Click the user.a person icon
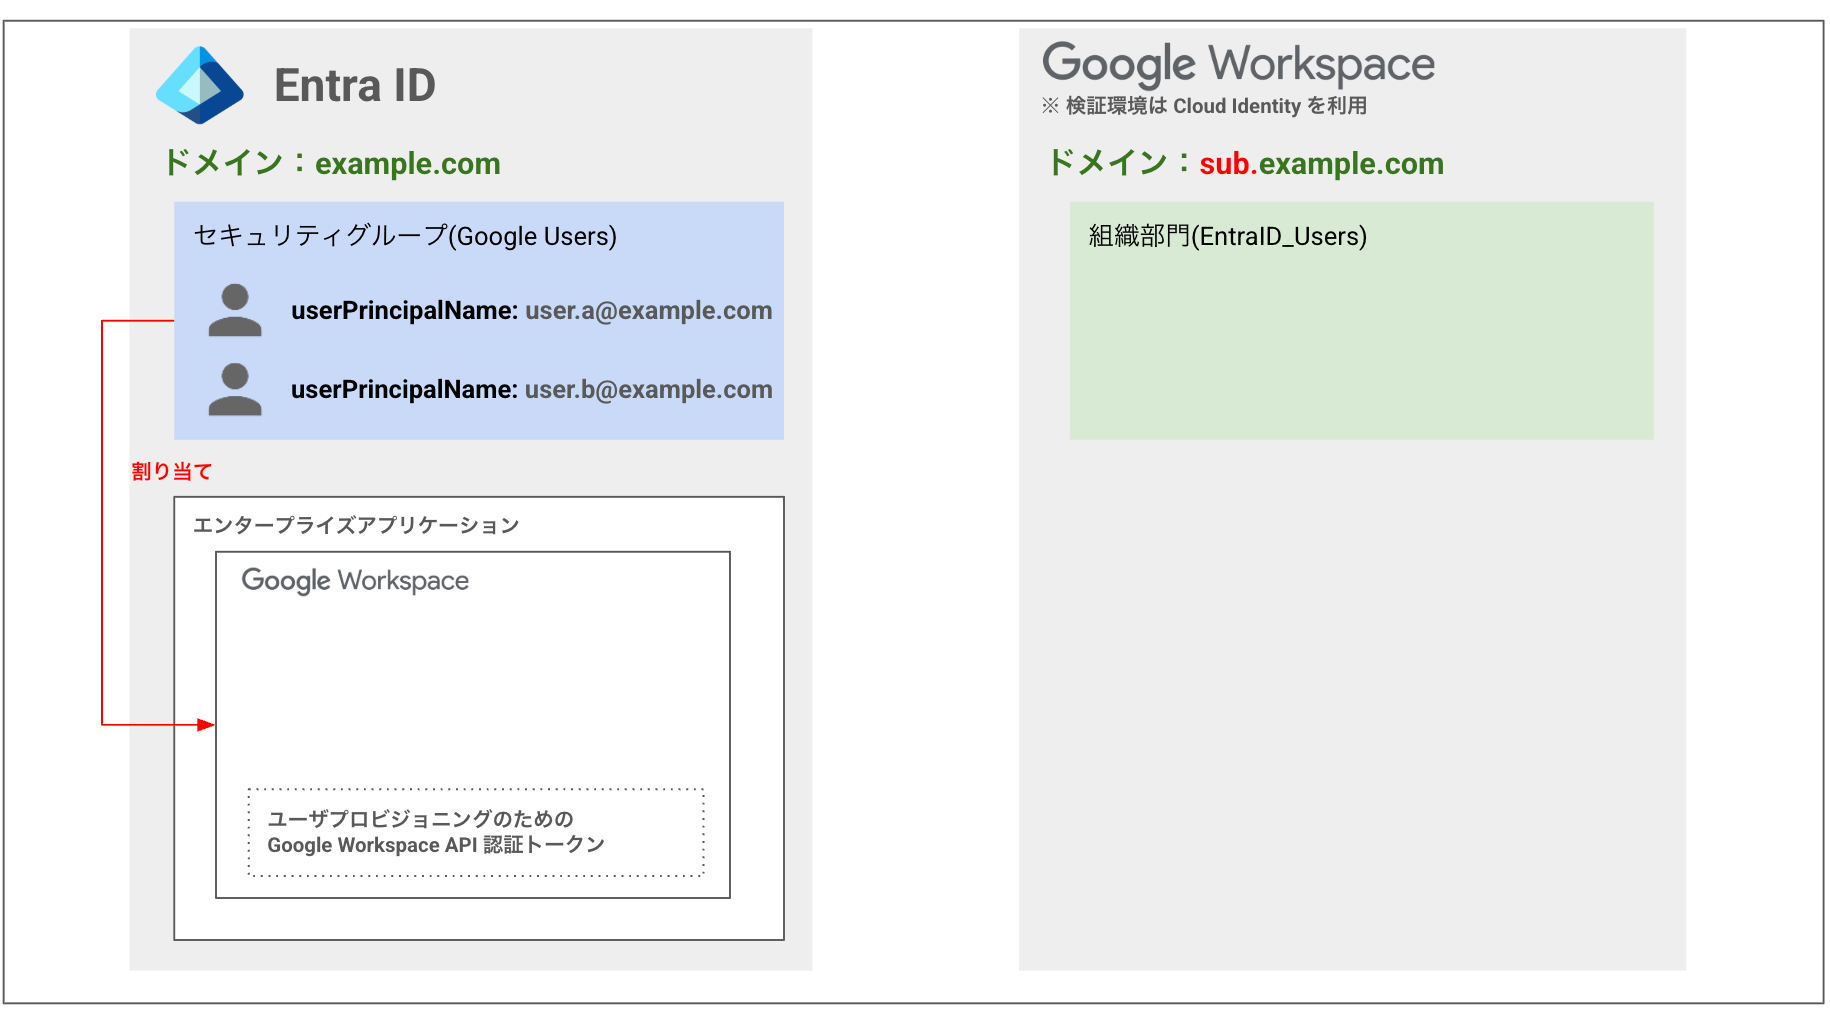1830x1014 pixels. [235, 310]
